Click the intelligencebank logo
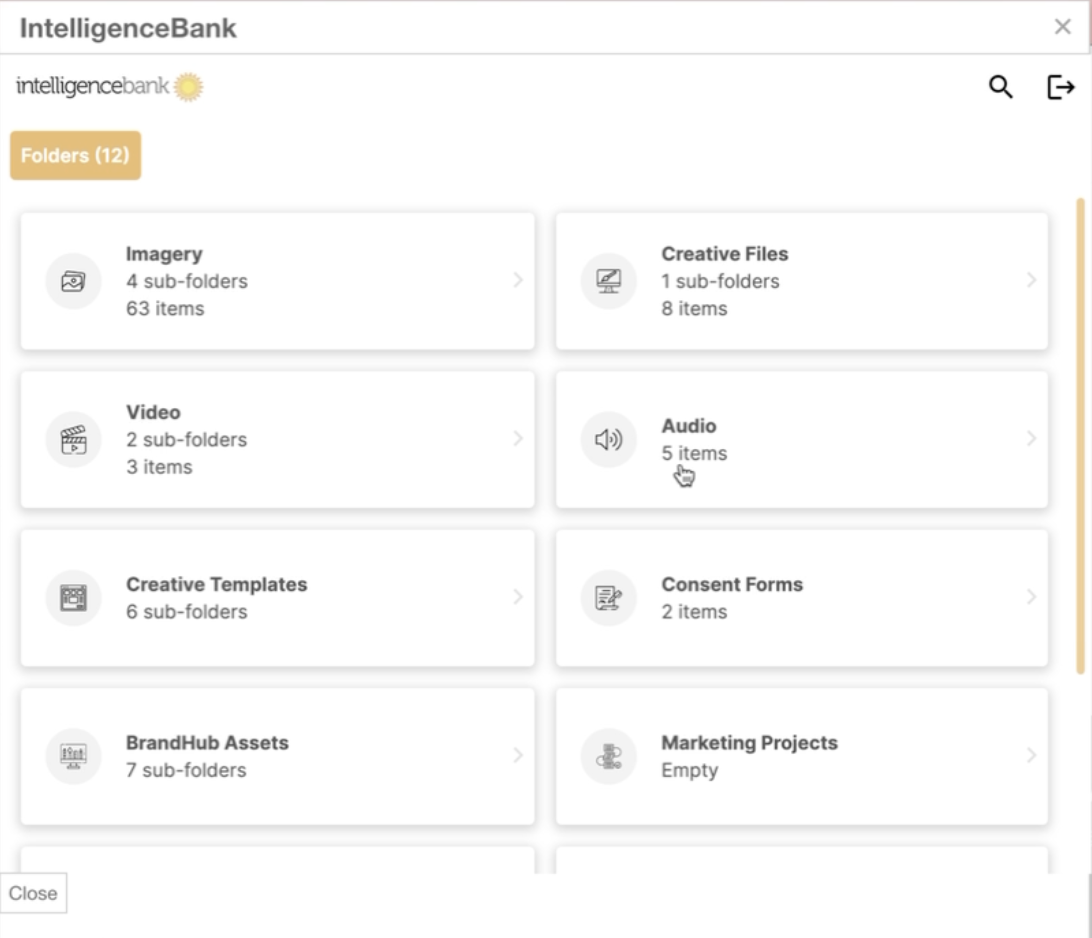The image size is (1092, 938). click(109, 87)
